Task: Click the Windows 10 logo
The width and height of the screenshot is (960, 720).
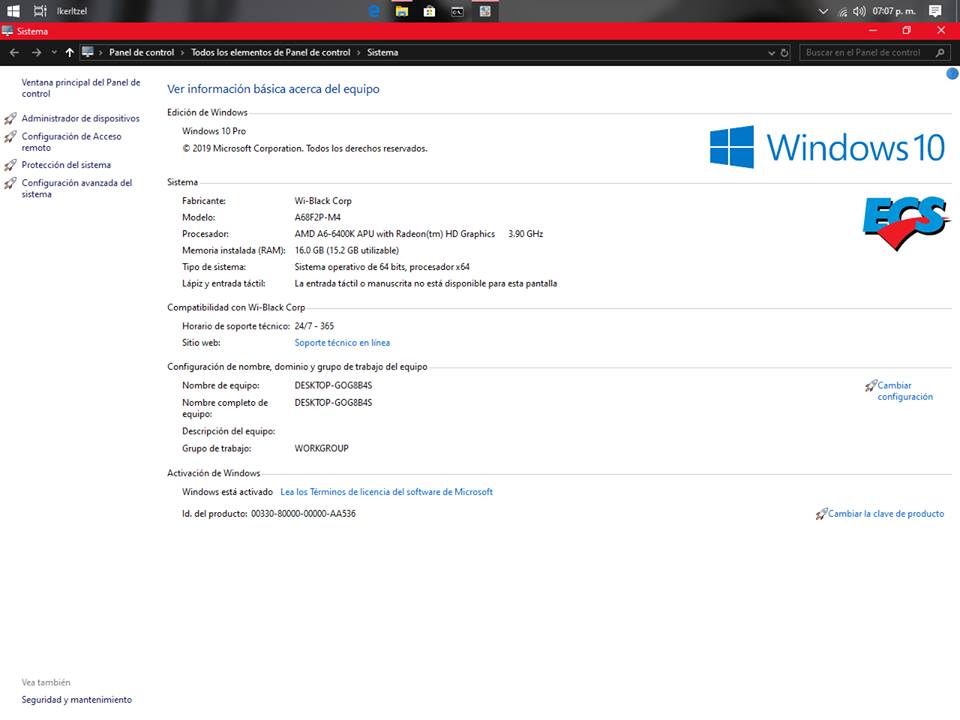Action: pos(827,147)
